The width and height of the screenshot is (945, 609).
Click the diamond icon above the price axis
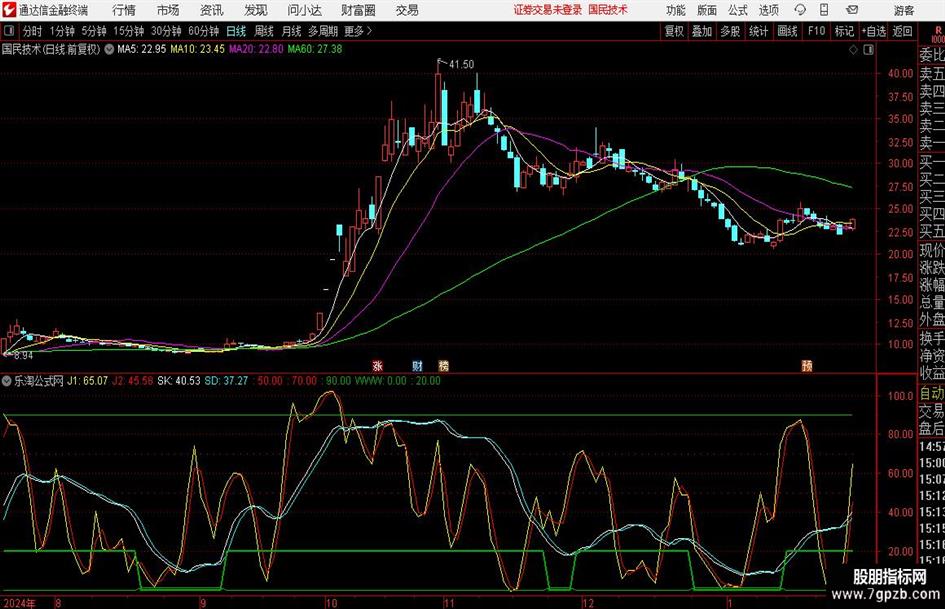click(x=853, y=50)
